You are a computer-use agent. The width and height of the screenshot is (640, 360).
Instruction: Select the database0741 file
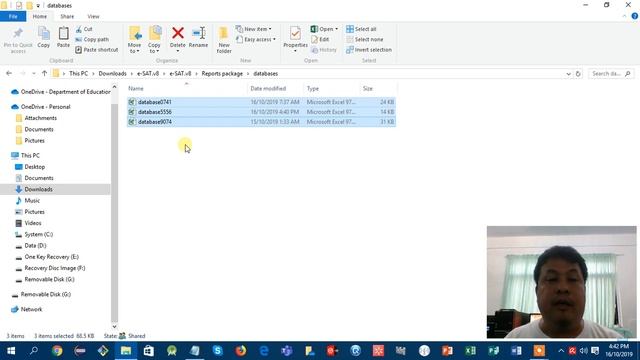click(261, 102)
